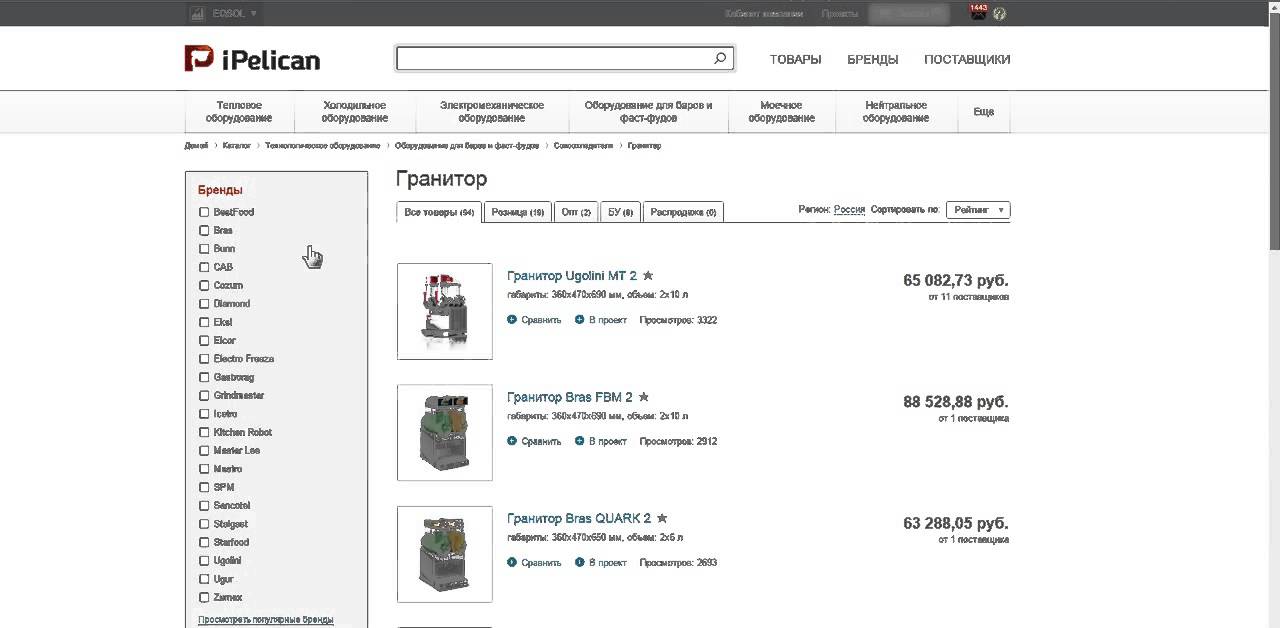The image size is (1280, 628).
Task: Click the Сокоохладители breadcrumb link
Action: click(583, 146)
